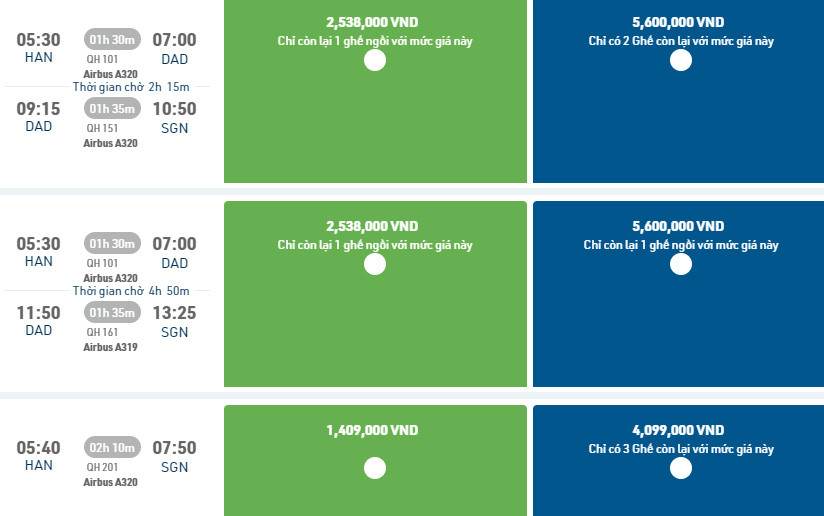
Task: Choose 5,600,000 VND radio for QH 161 itinerary
Action: [x=681, y=264]
